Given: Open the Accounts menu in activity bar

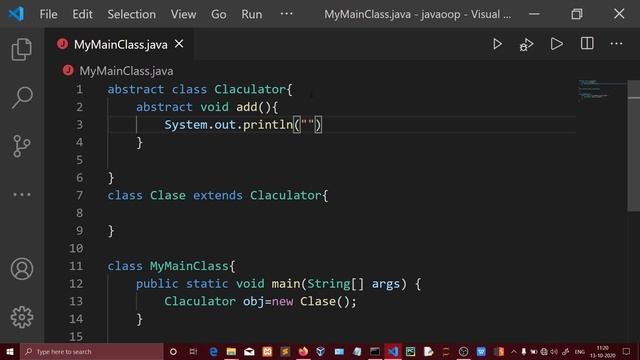Looking at the screenshot, I should 22,269.
